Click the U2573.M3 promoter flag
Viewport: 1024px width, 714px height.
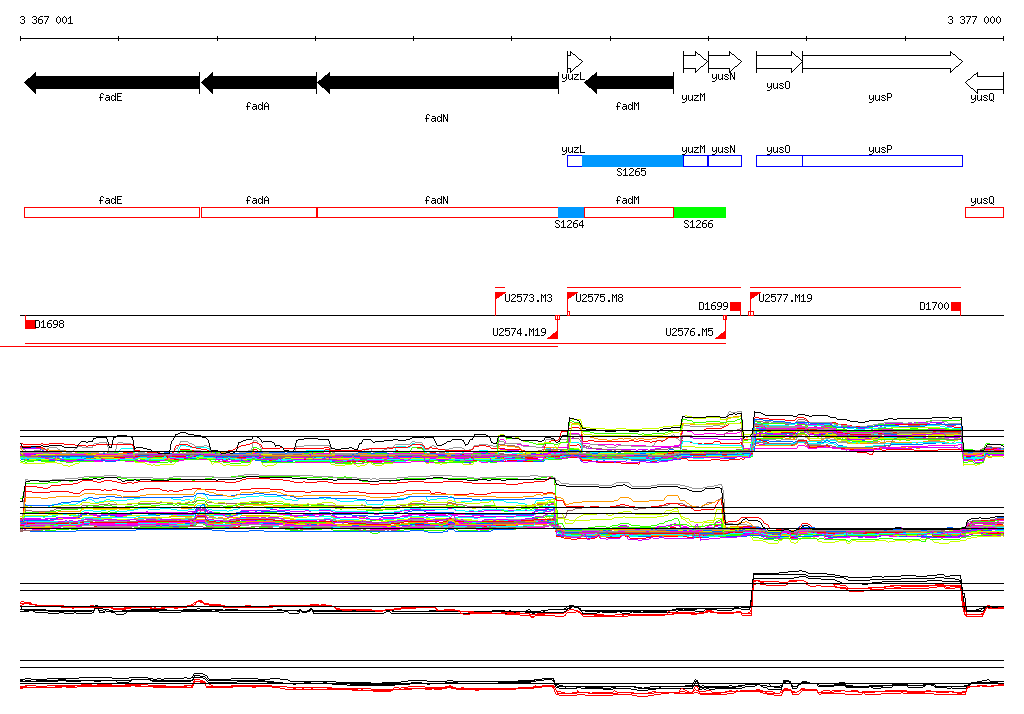500,297
